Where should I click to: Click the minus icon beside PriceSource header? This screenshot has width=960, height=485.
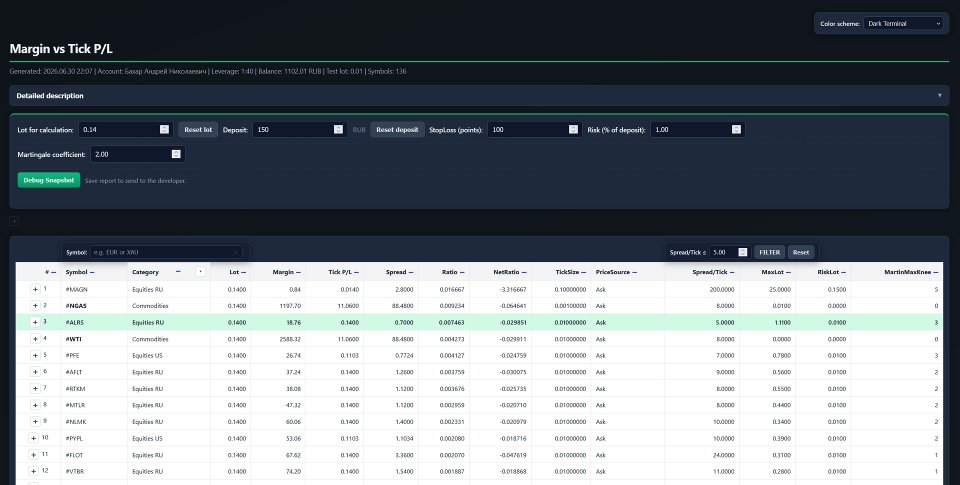pyautogui.click(x=634, y=273)
